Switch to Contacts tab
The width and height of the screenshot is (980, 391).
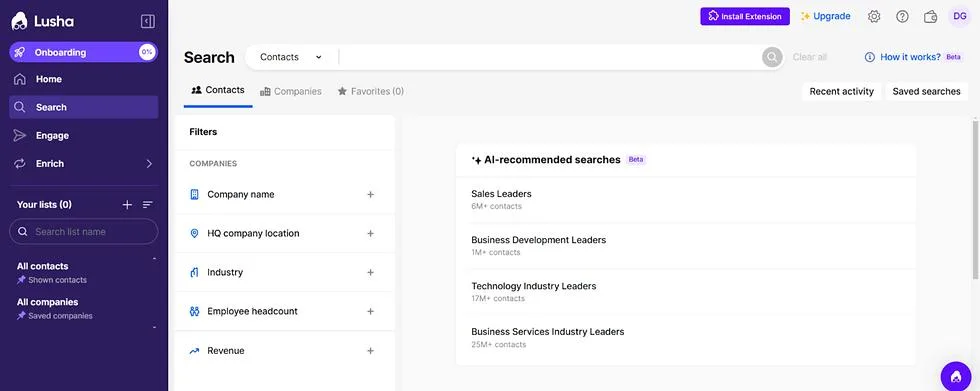(218, 91)
